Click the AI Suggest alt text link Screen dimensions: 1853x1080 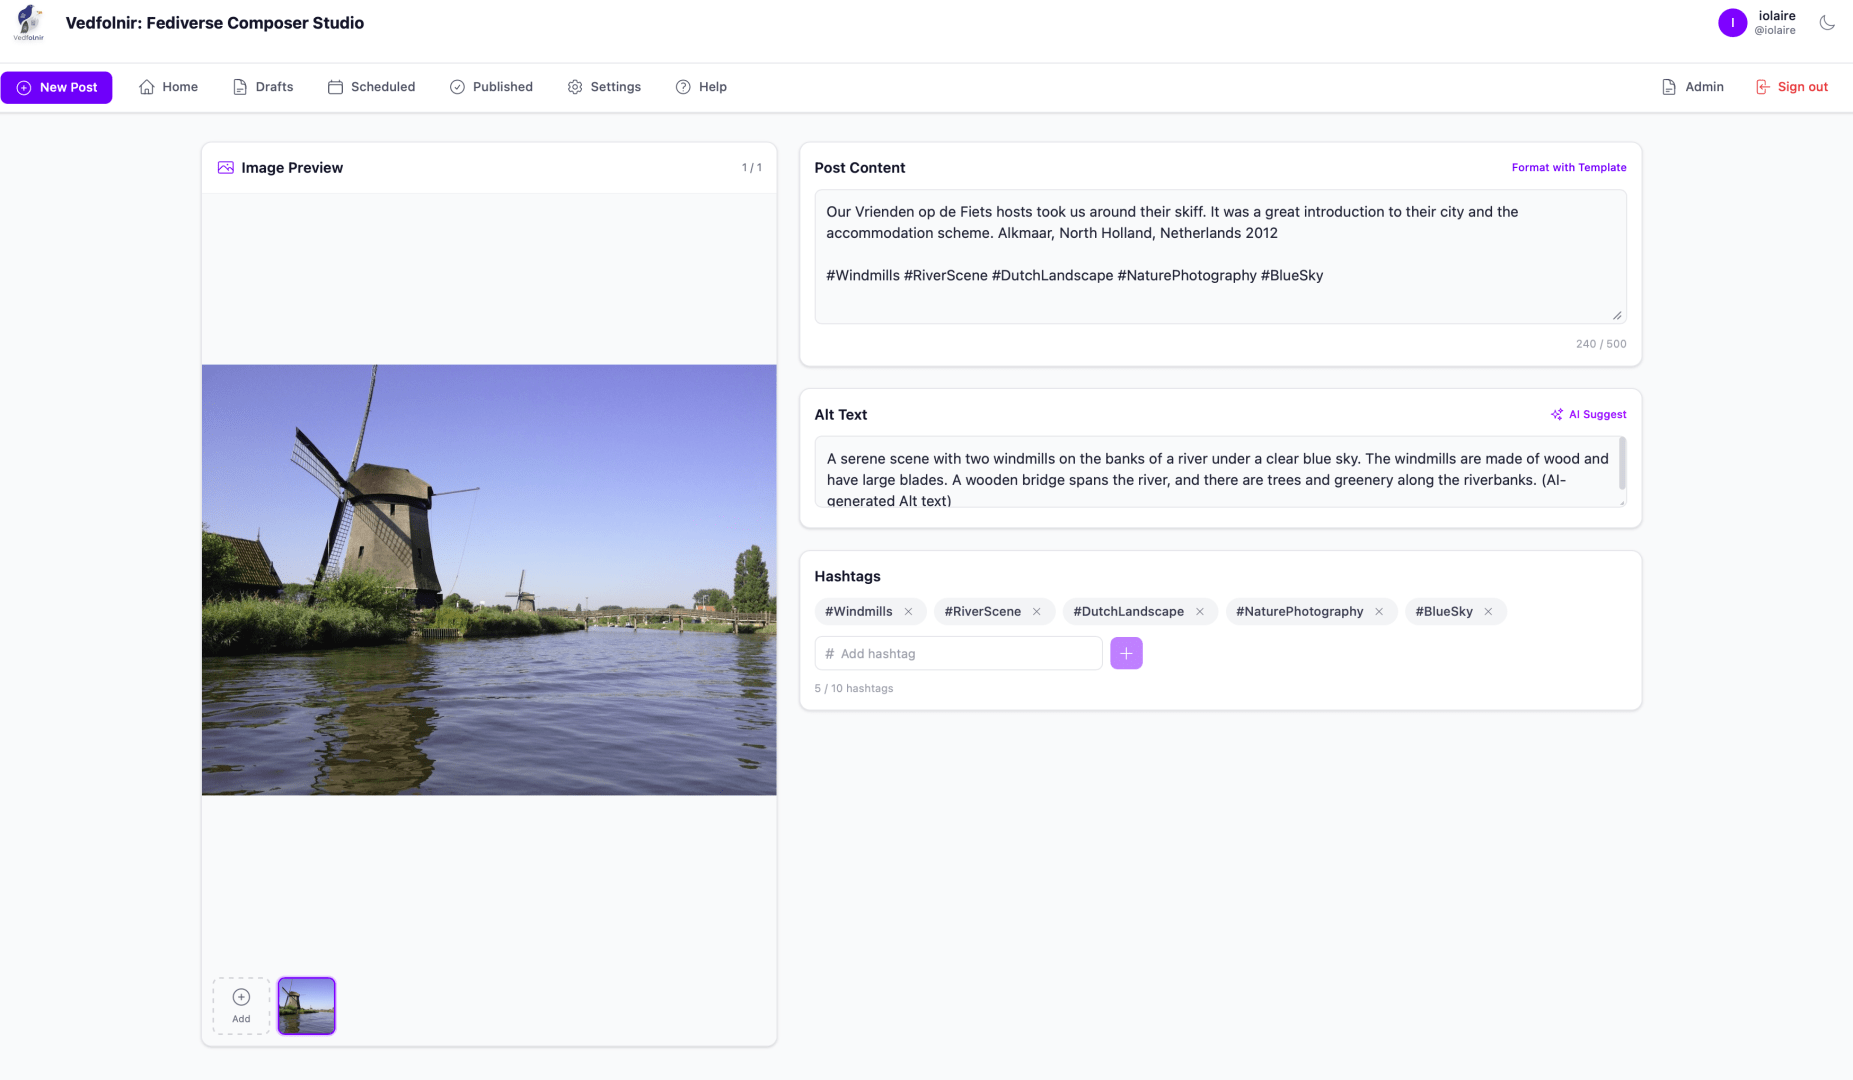(x=1588, y=414)
